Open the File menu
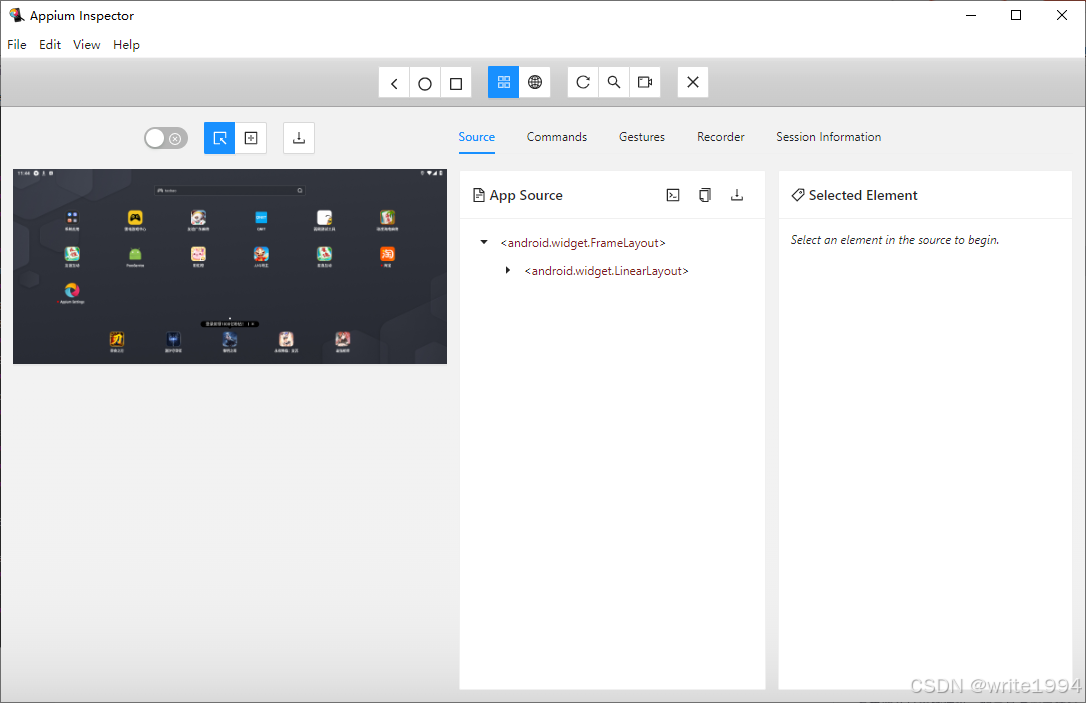The height and width of the screenshot is (703, 1086). pyautogui.click(x=17, y=44)
